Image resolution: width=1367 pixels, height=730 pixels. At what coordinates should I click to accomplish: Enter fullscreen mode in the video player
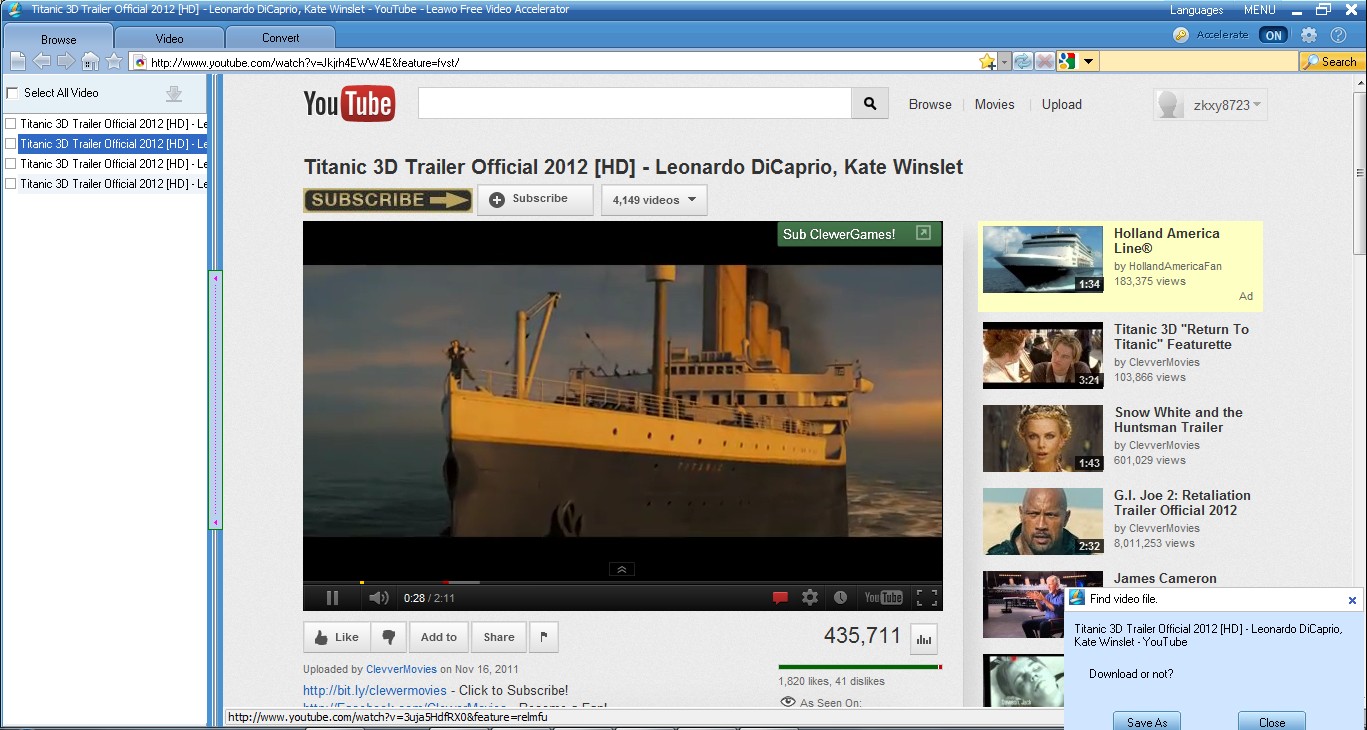[x=927, y=598]
